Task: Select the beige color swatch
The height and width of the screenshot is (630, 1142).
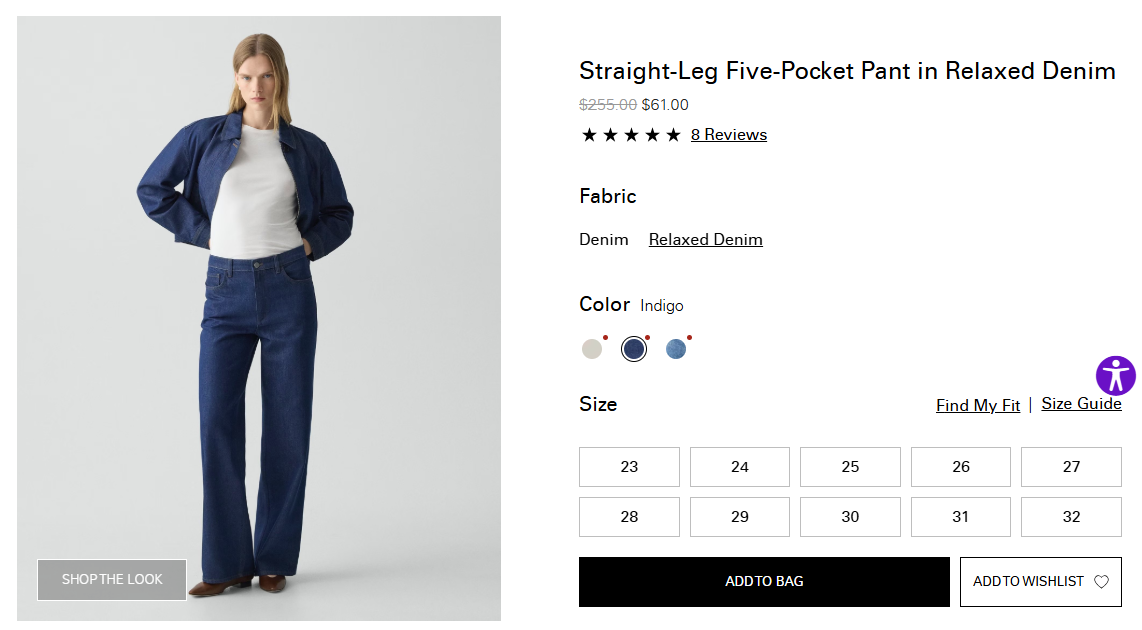Action: [x=592, y=349]
